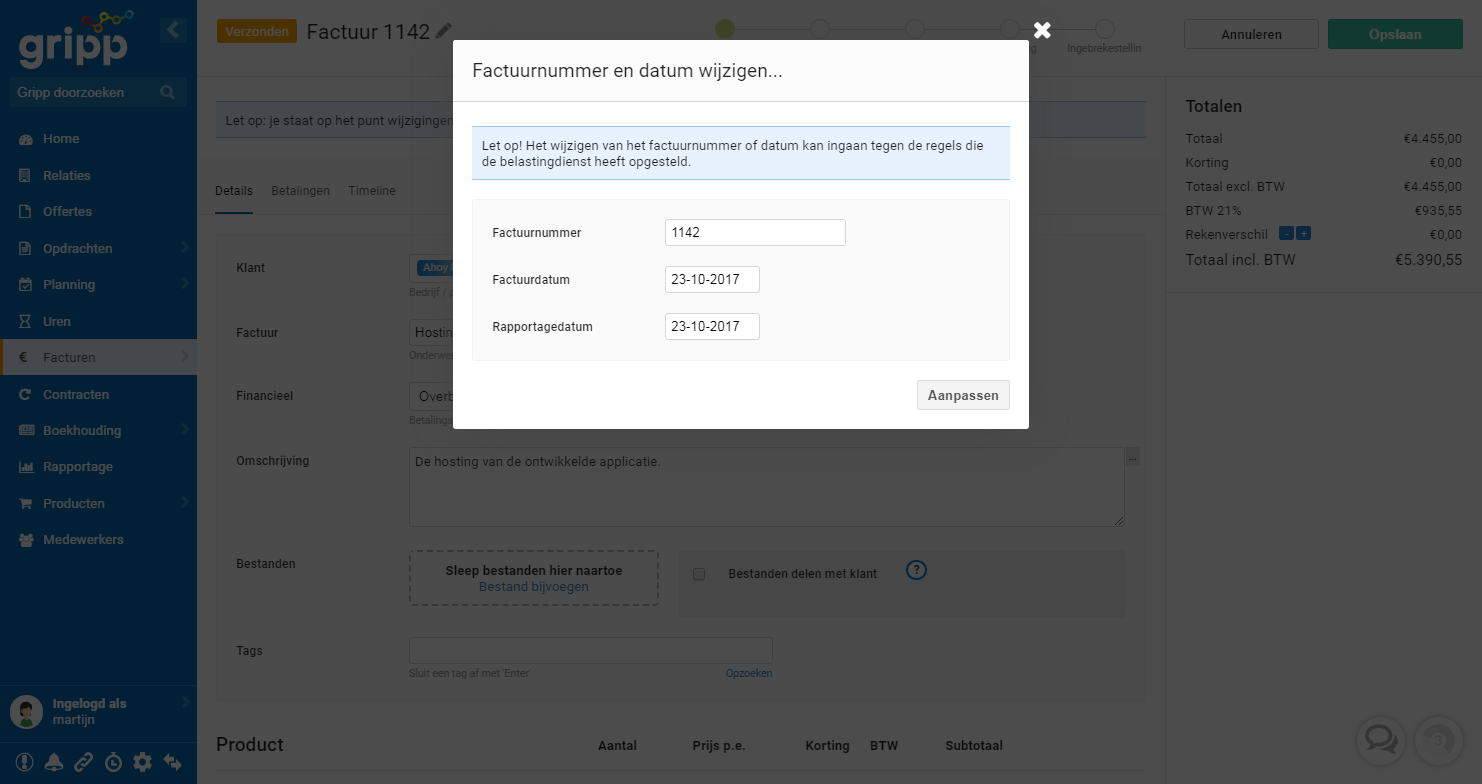Viewport: 1482px width, 784px height.
Task: Open Medewerkers in the sidebar
Action: point(98,540)
